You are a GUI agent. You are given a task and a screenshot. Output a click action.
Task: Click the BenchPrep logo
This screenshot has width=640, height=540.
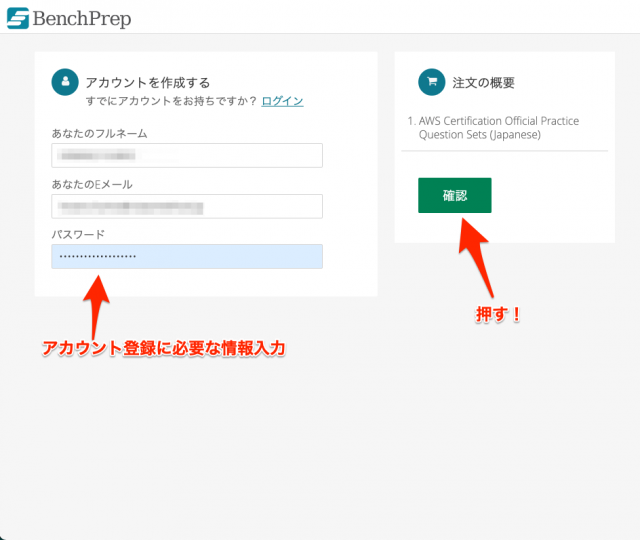coord(69,18)
